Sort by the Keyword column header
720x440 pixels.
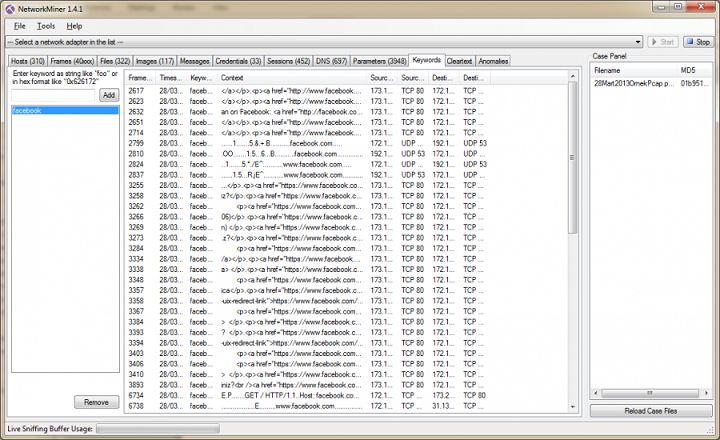pos(202,78)
